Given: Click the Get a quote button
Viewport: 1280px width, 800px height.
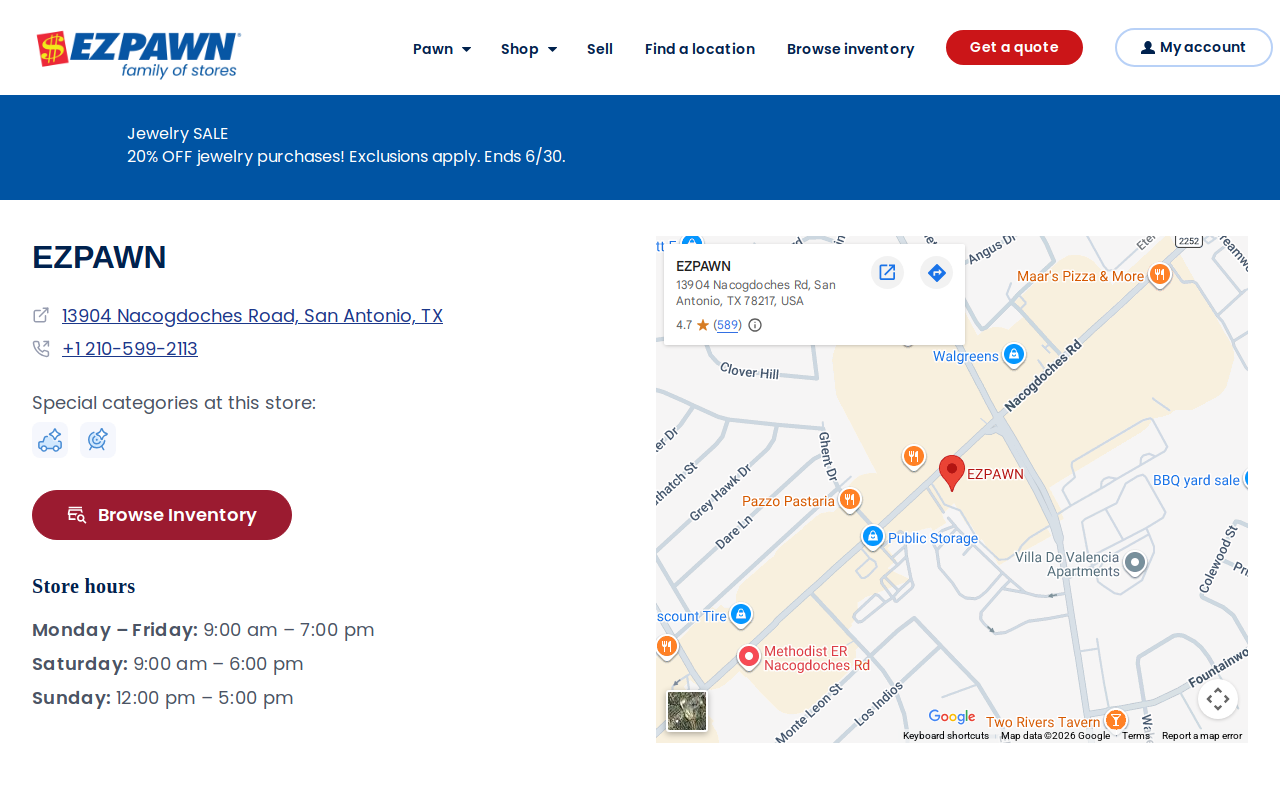Looking at the screenshot, I should pyautogui.click(x=1014, y=47).
